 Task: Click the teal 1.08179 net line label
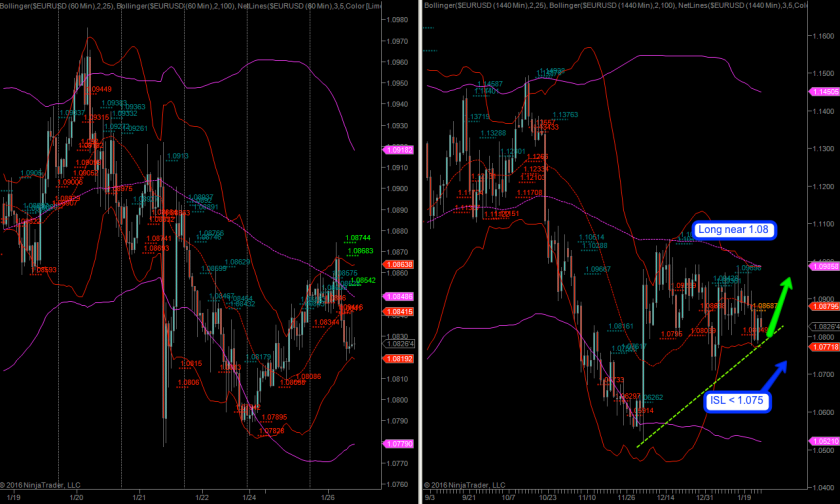258,357
